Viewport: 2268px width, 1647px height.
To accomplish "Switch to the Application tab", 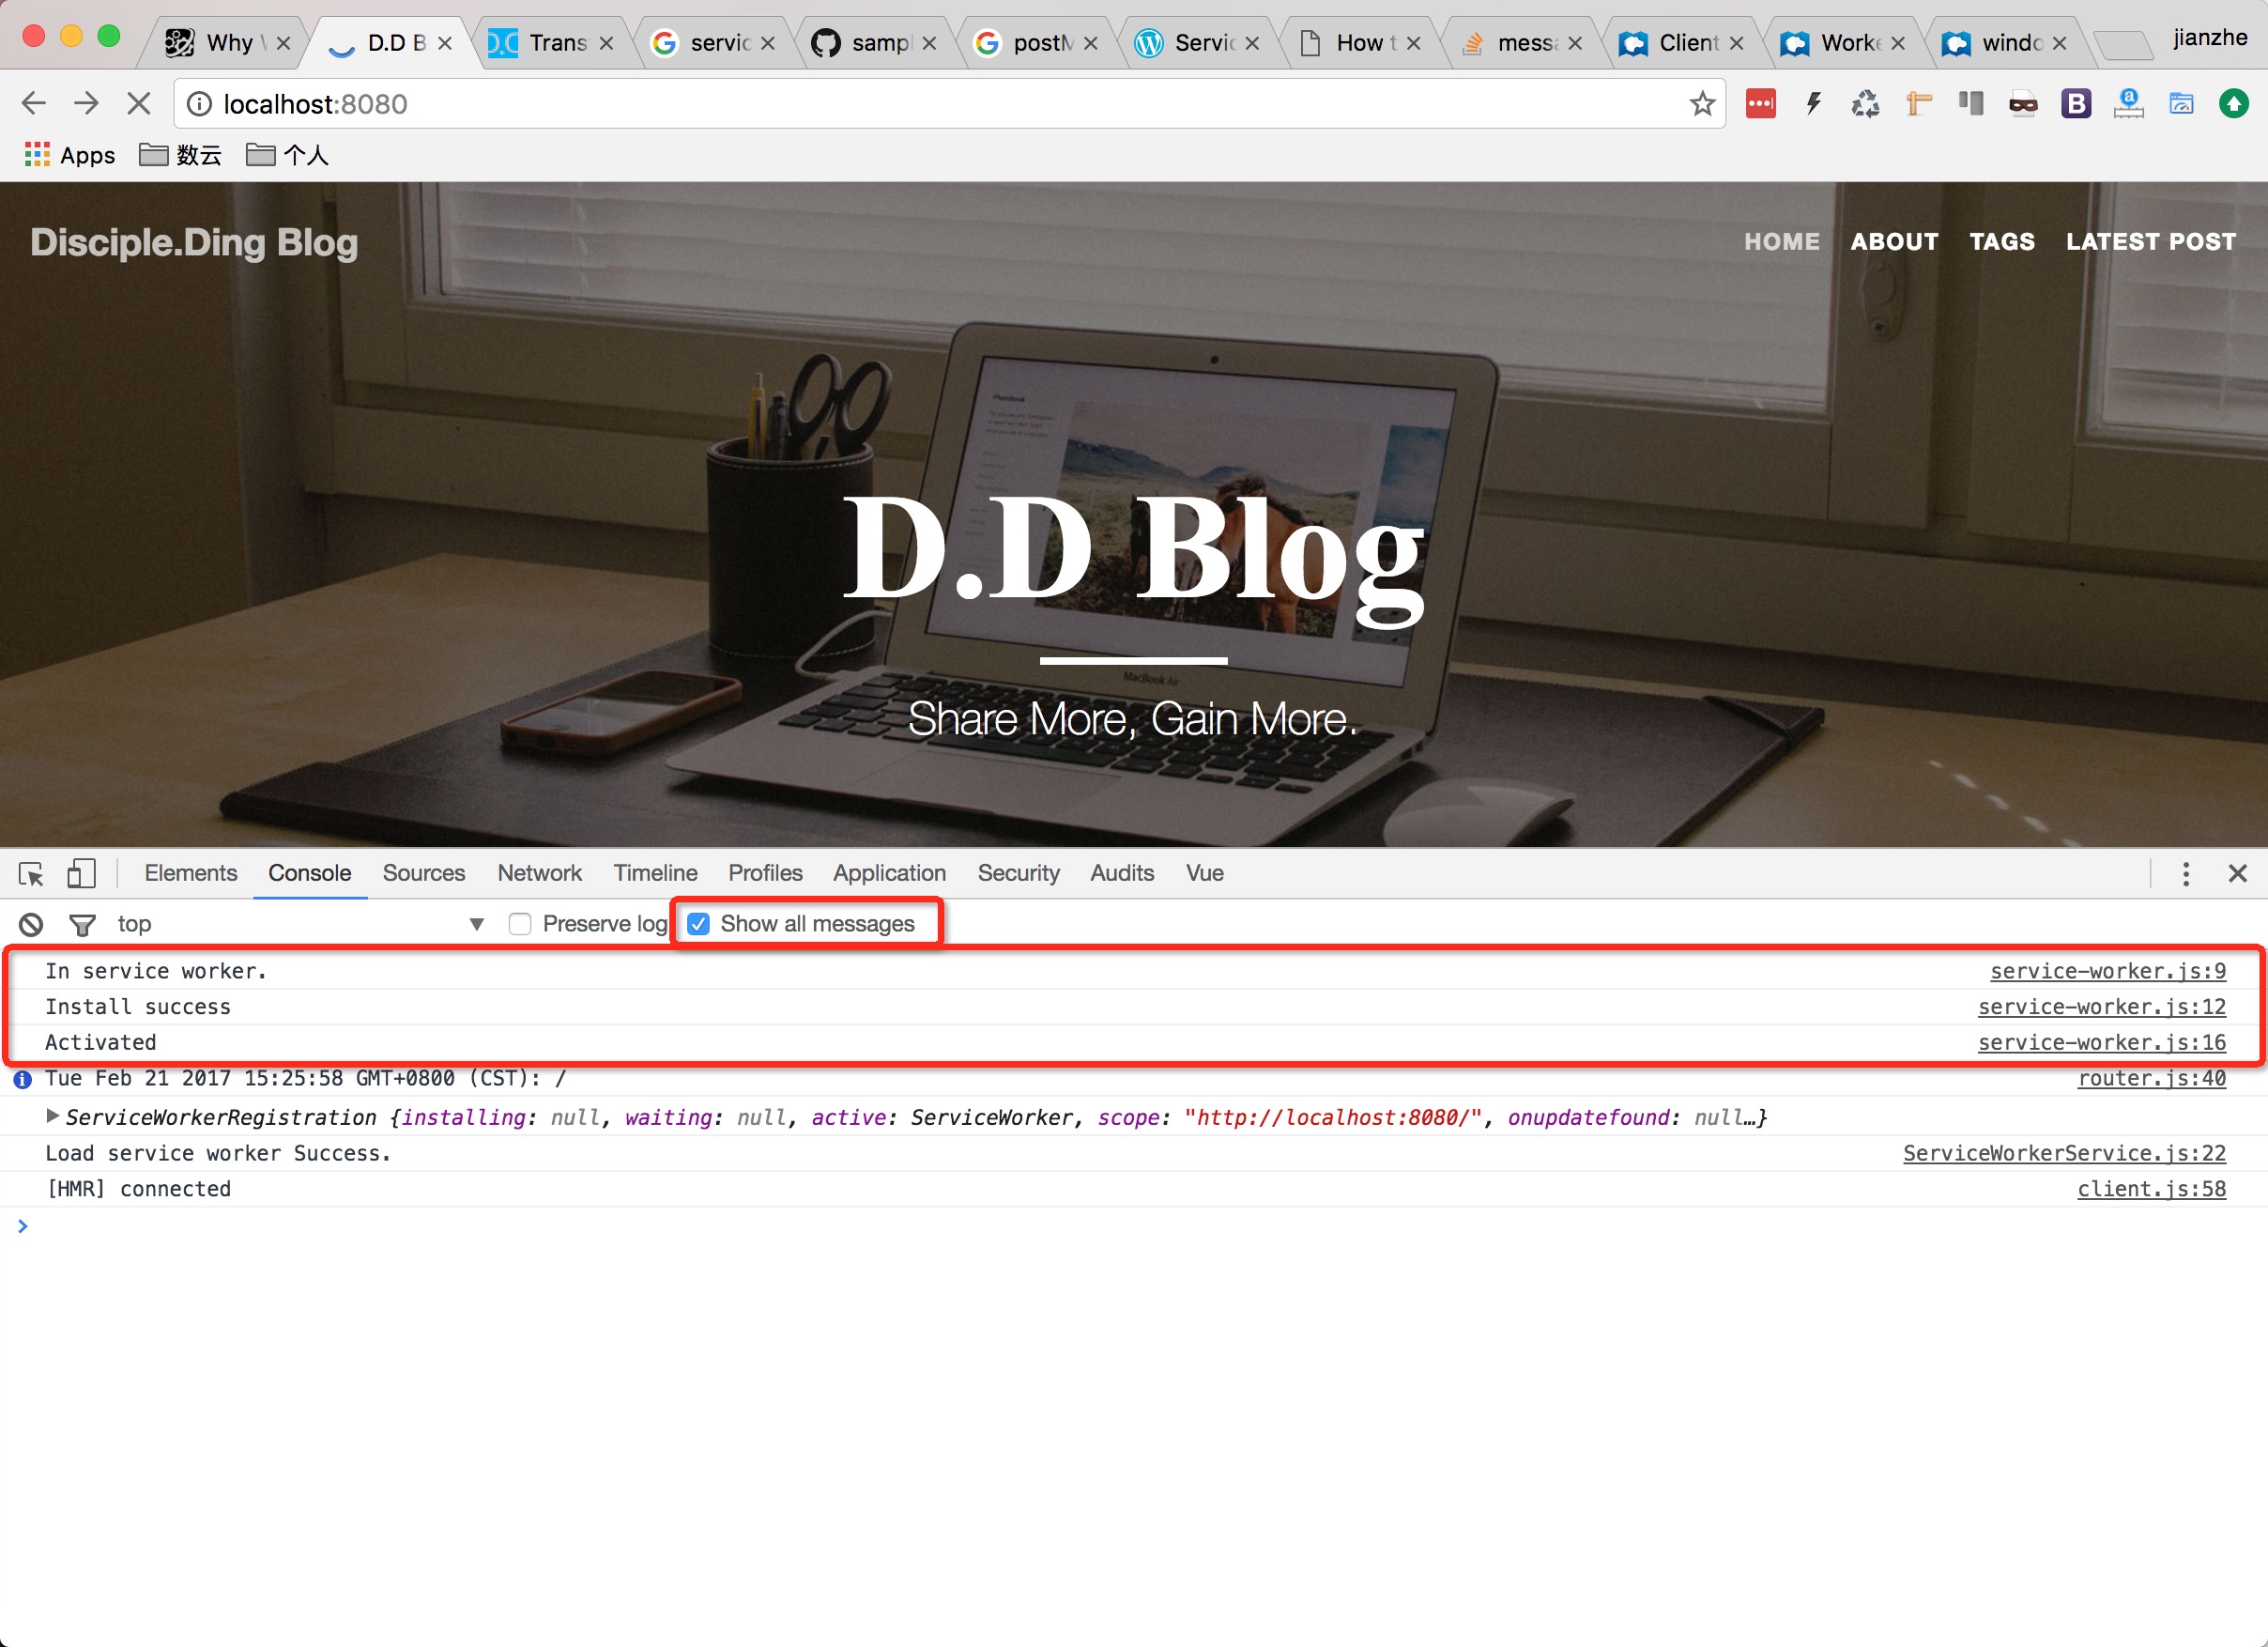I will click(889, 874).
